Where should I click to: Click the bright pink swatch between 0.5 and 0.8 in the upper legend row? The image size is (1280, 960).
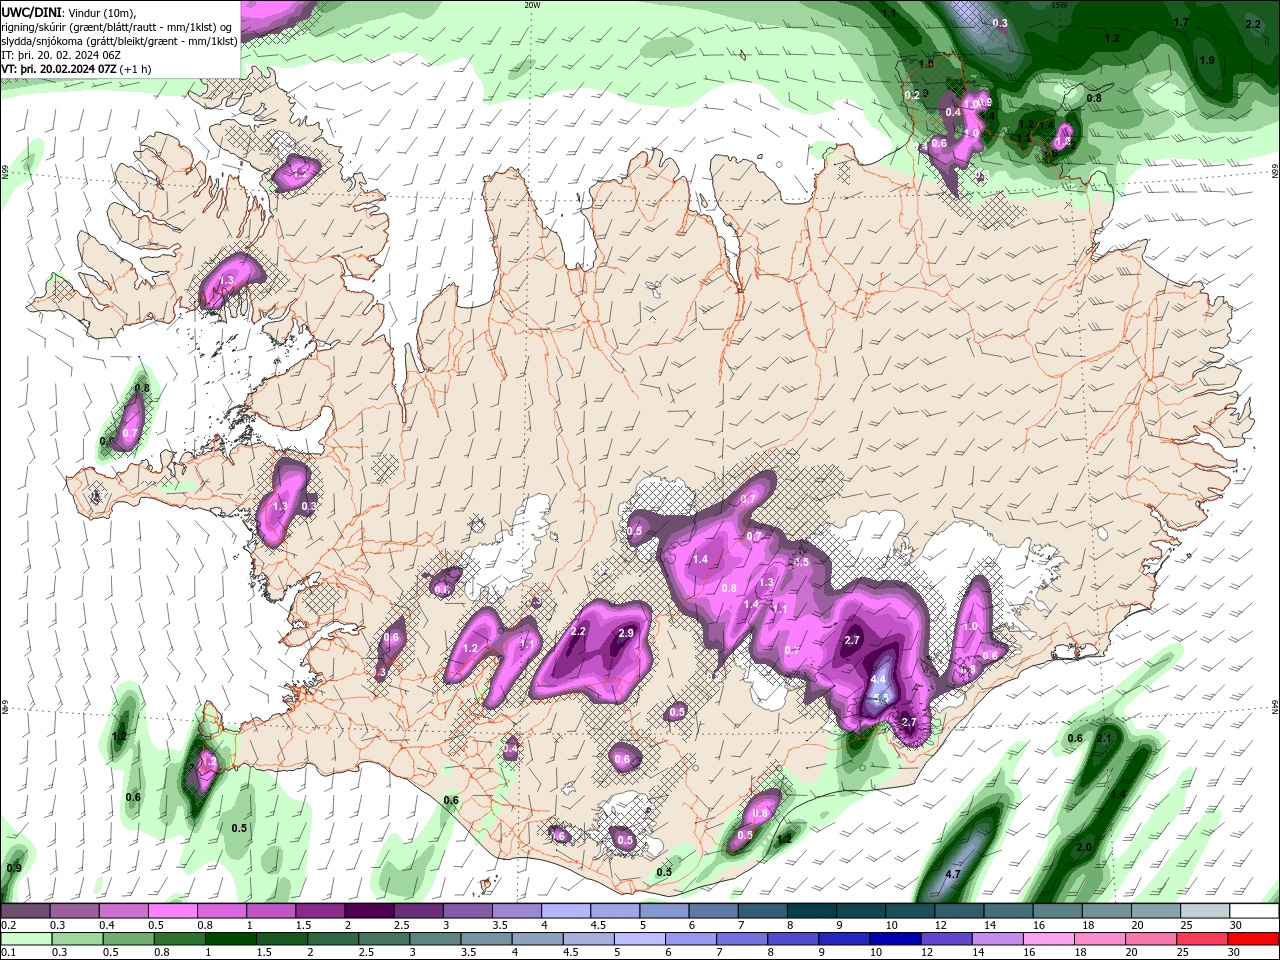click(173, 911)
